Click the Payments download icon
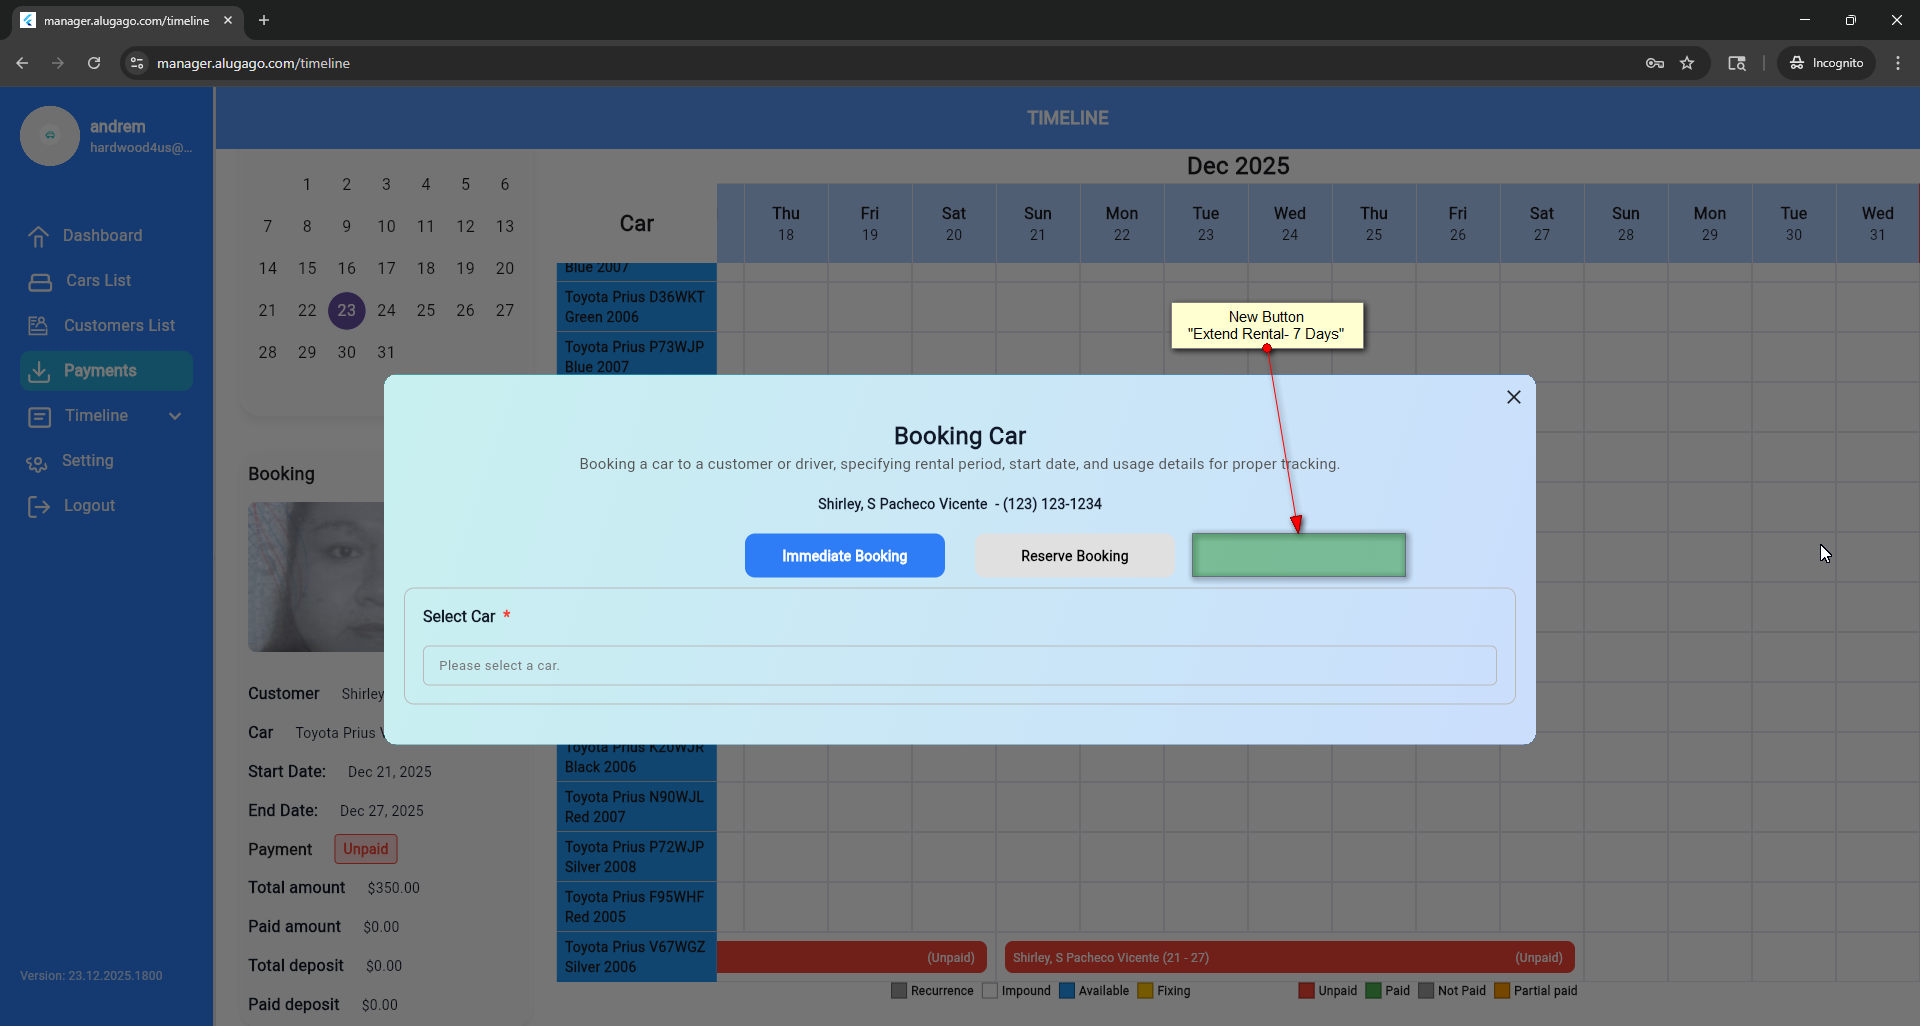The height and width of the screenshot is (1026, 1920). 39,371
